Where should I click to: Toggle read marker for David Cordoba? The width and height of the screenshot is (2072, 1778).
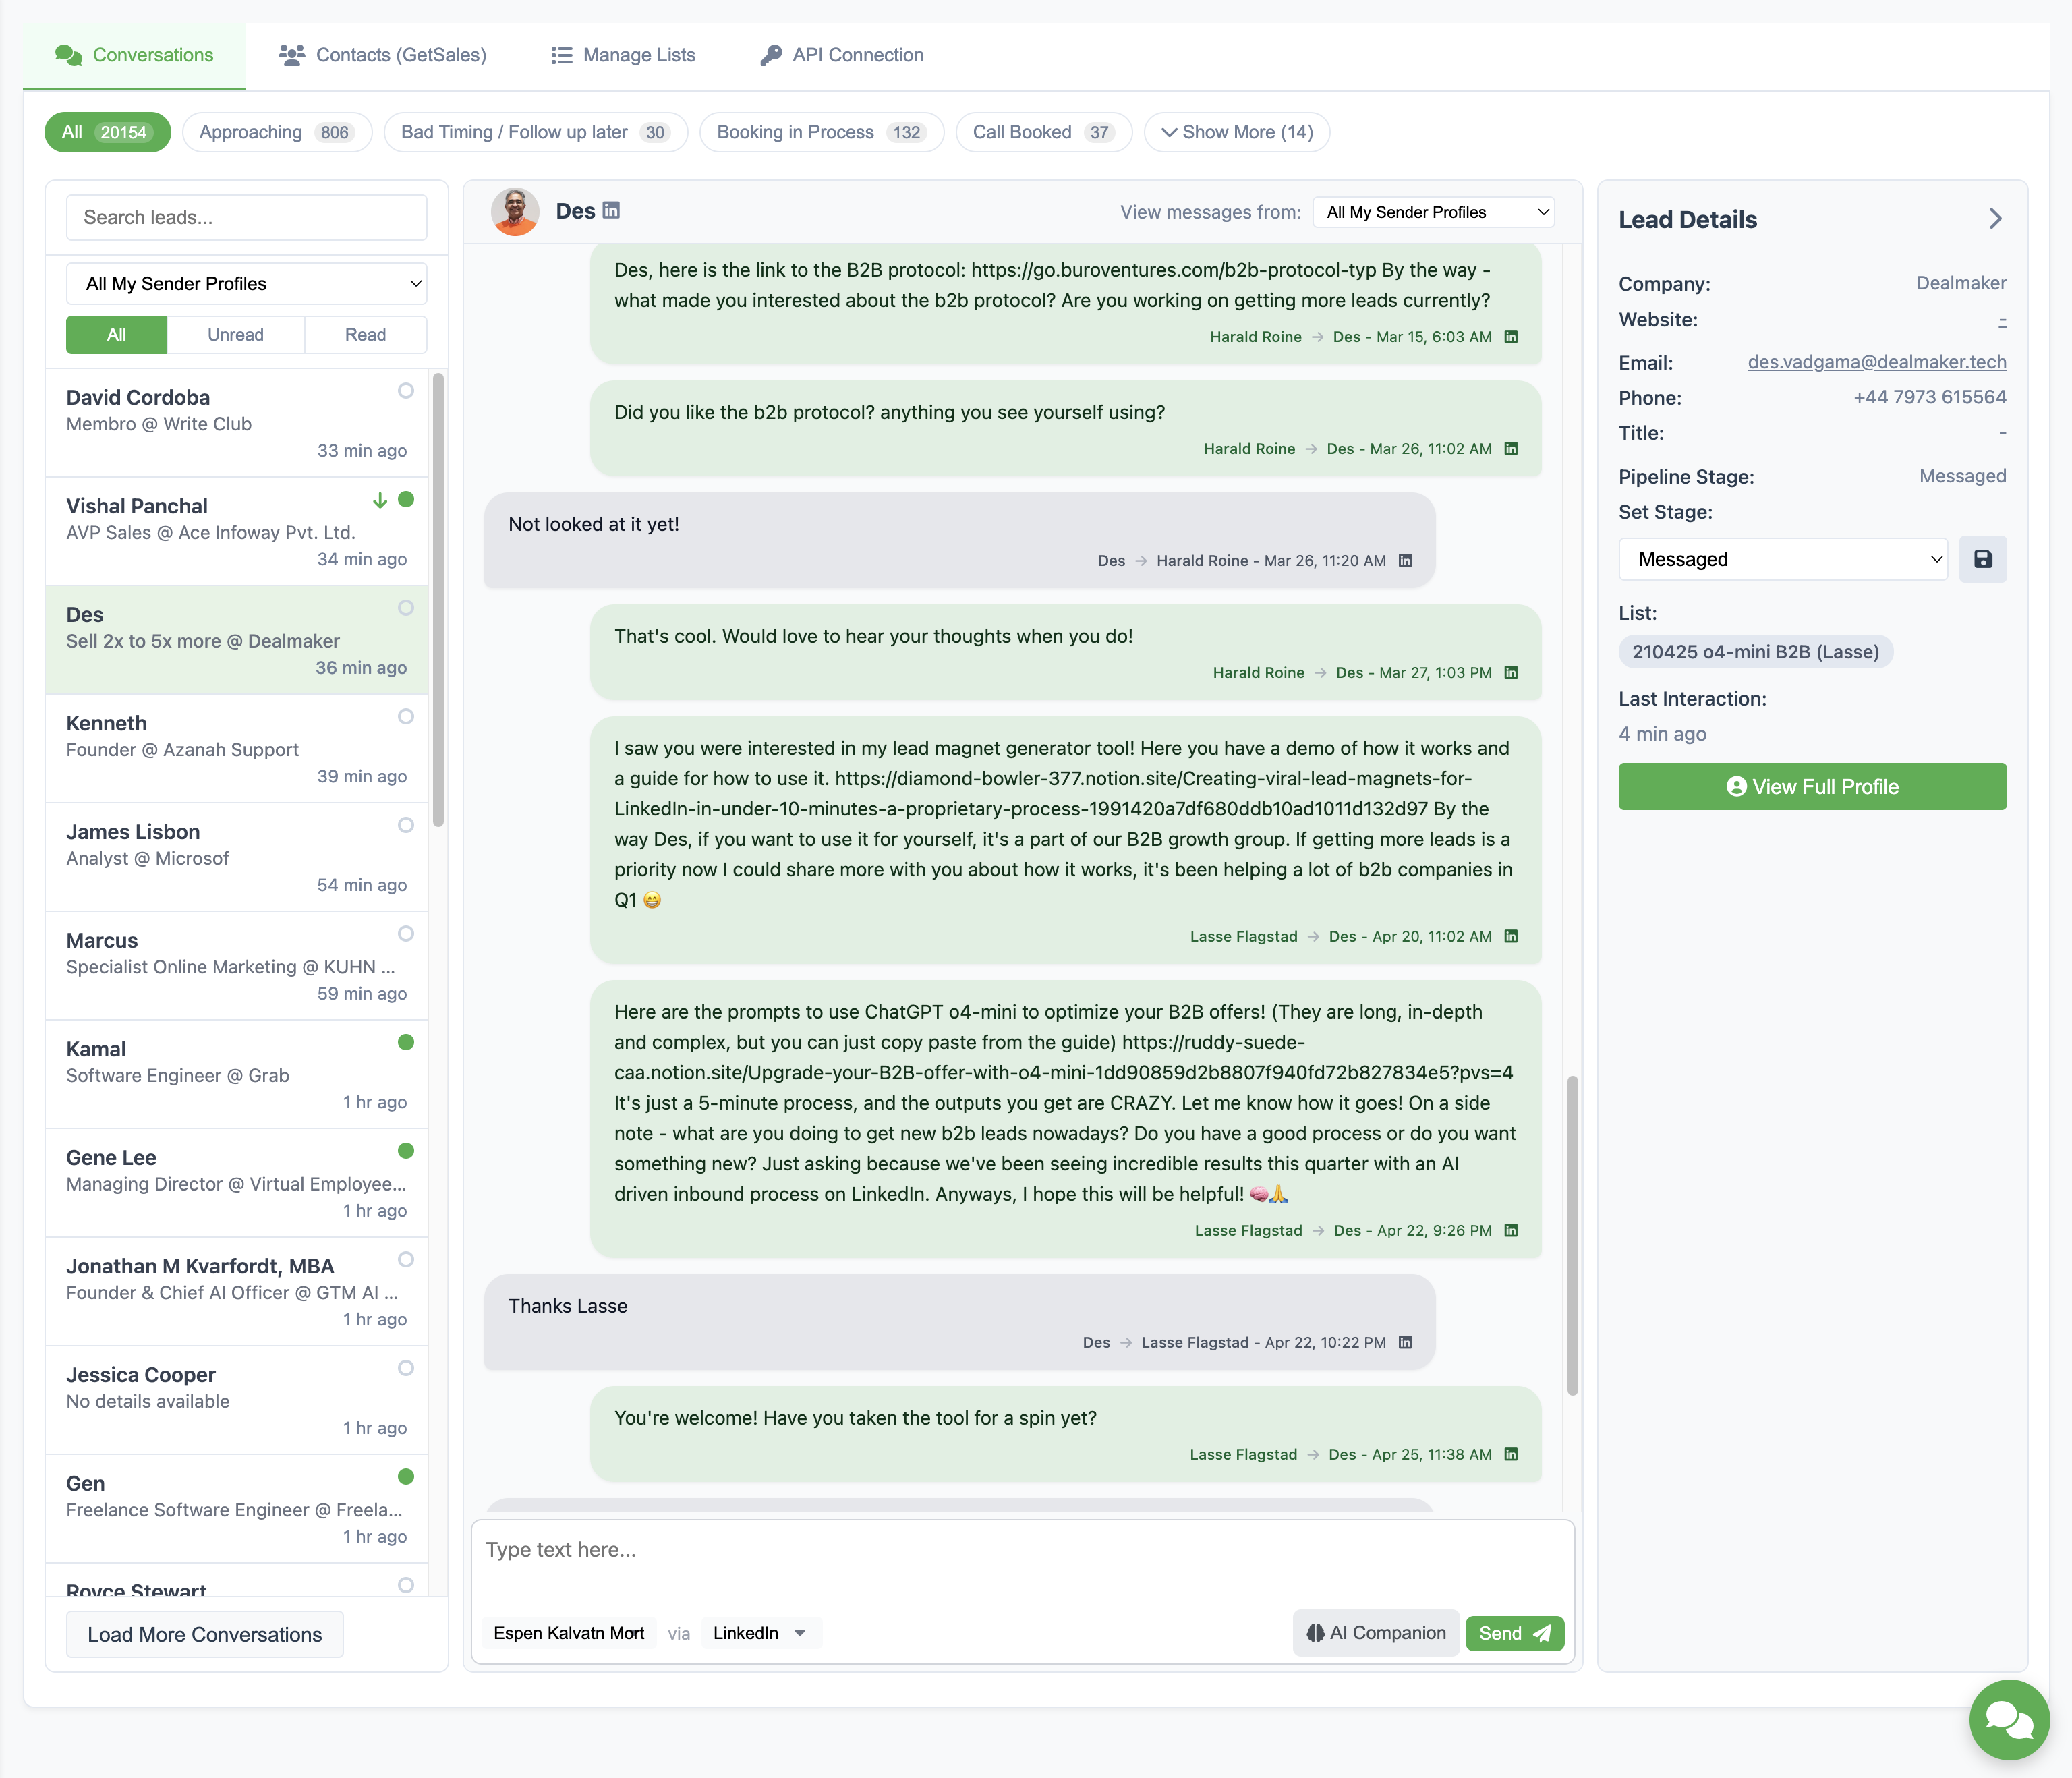(406, 391)
